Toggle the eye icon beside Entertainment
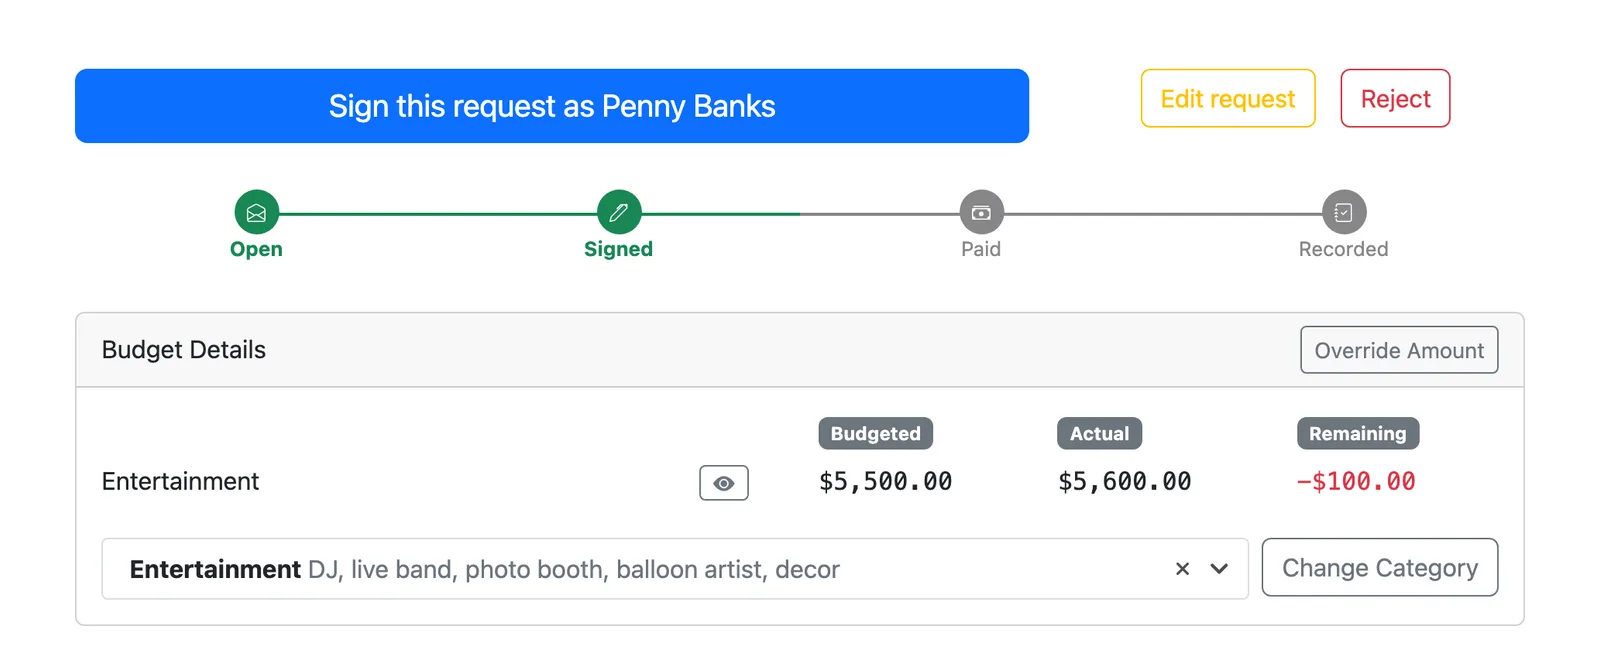The width and height of the screenshot is (1600, 670). pos(724,483)
